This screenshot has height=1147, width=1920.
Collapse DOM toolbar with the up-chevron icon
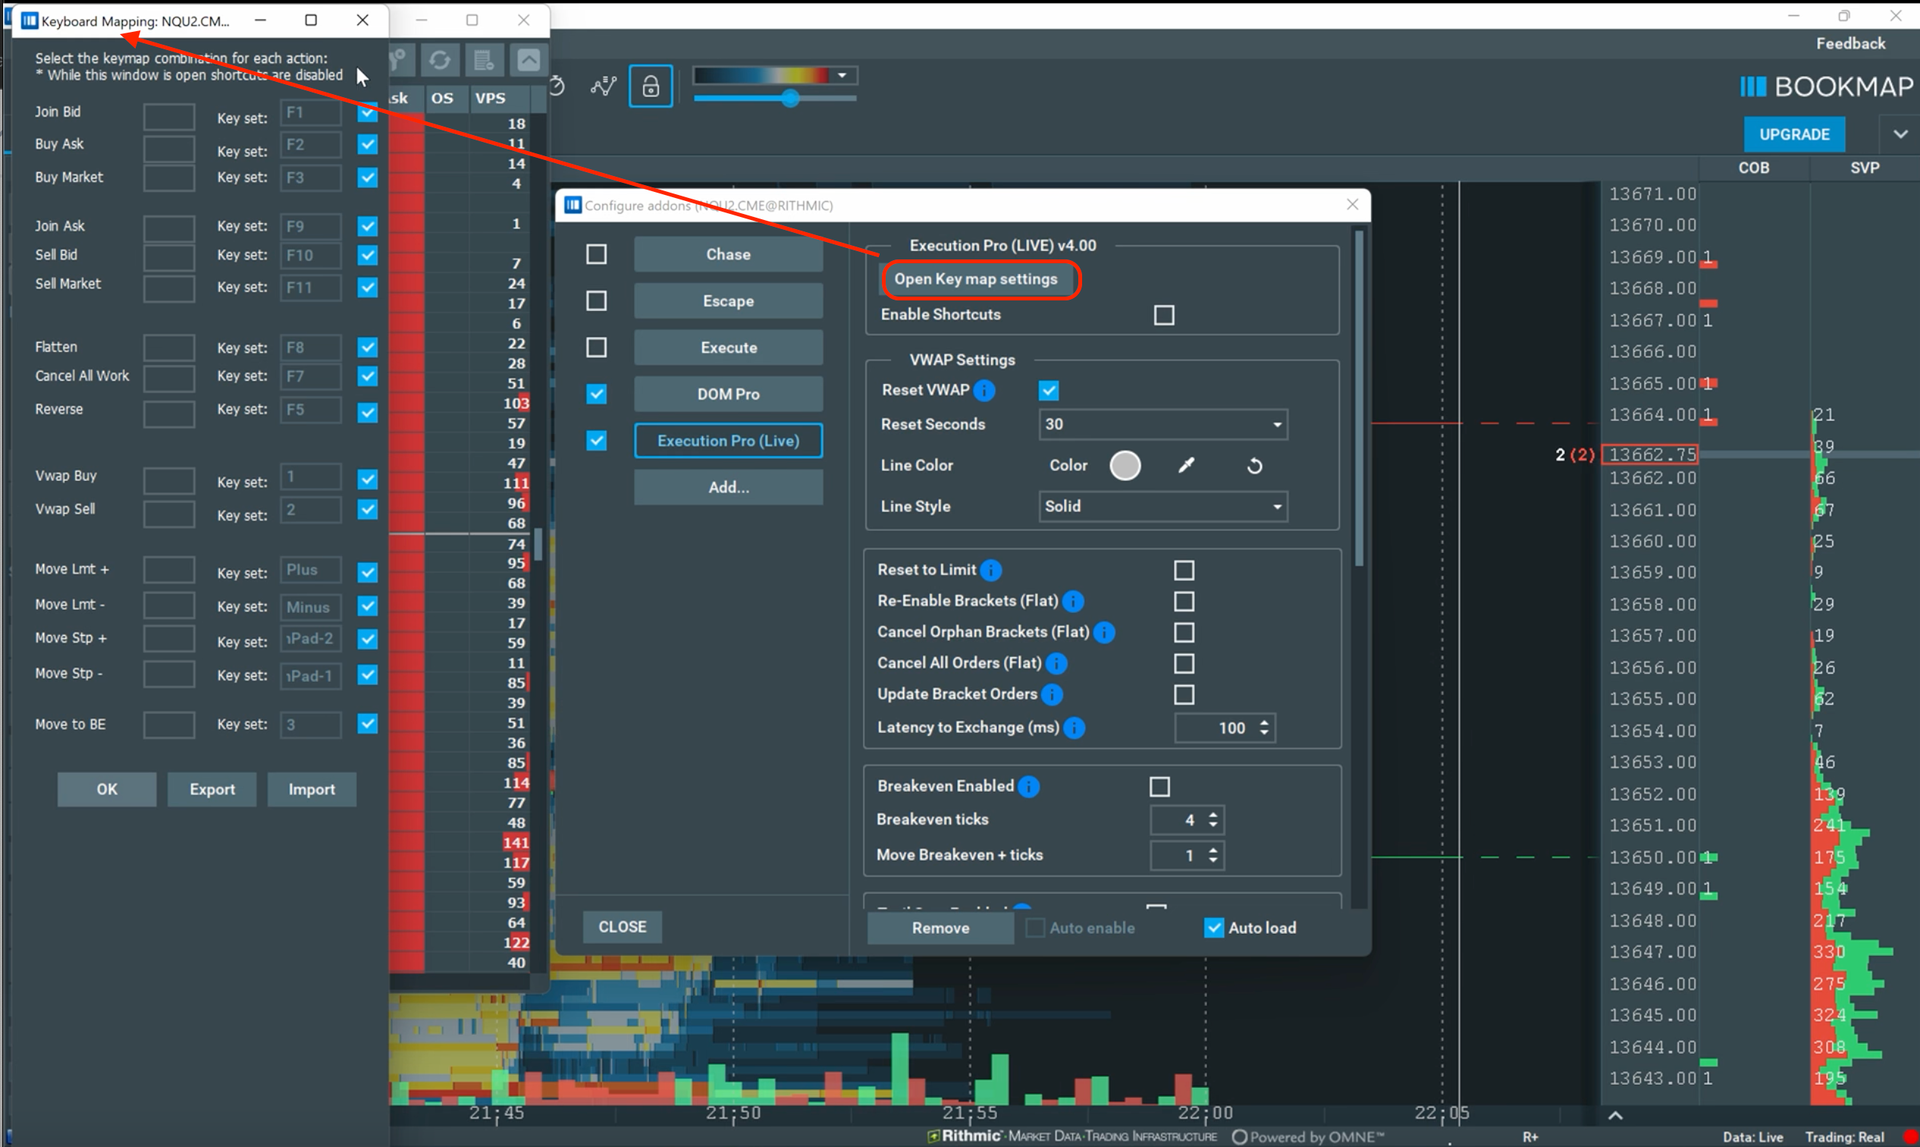[528, 60]
